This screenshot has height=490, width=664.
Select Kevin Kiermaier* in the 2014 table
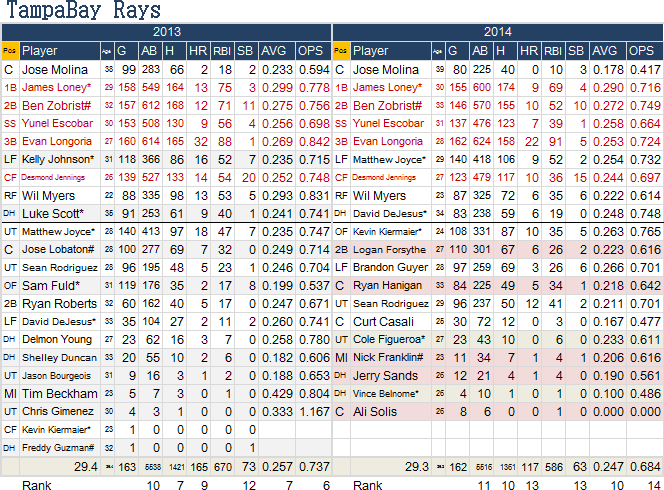(x=387, y=232)
